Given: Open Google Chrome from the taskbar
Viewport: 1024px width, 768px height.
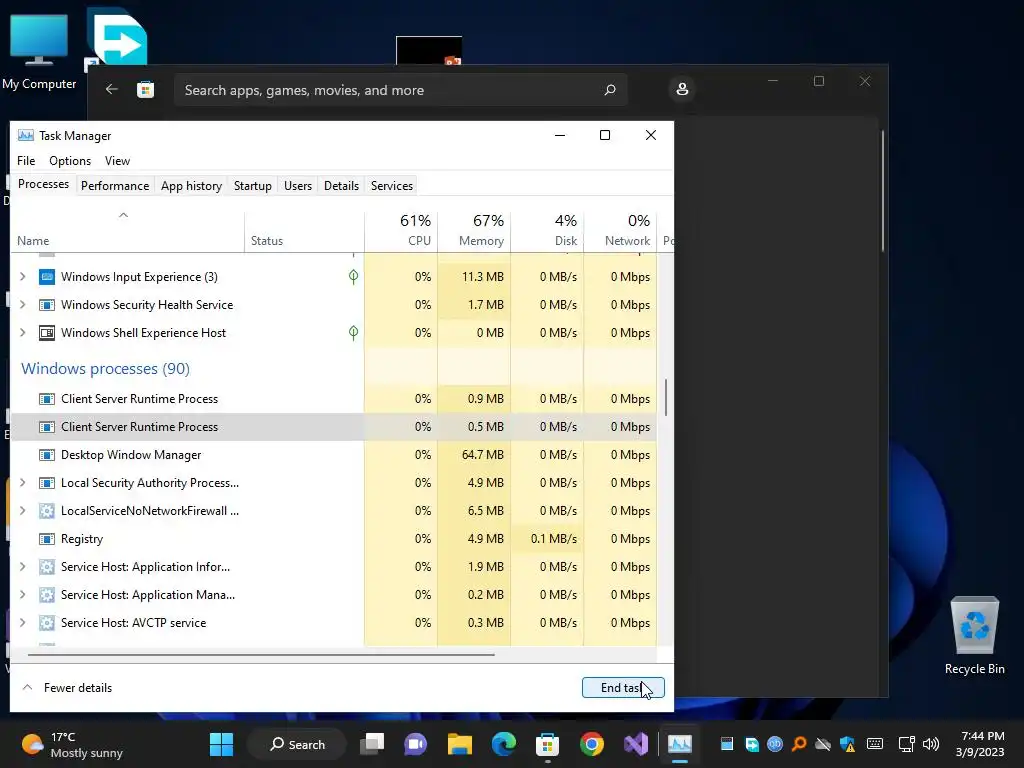Looking at the screenshot, I should pyautogui.click(x=592, y=744).
